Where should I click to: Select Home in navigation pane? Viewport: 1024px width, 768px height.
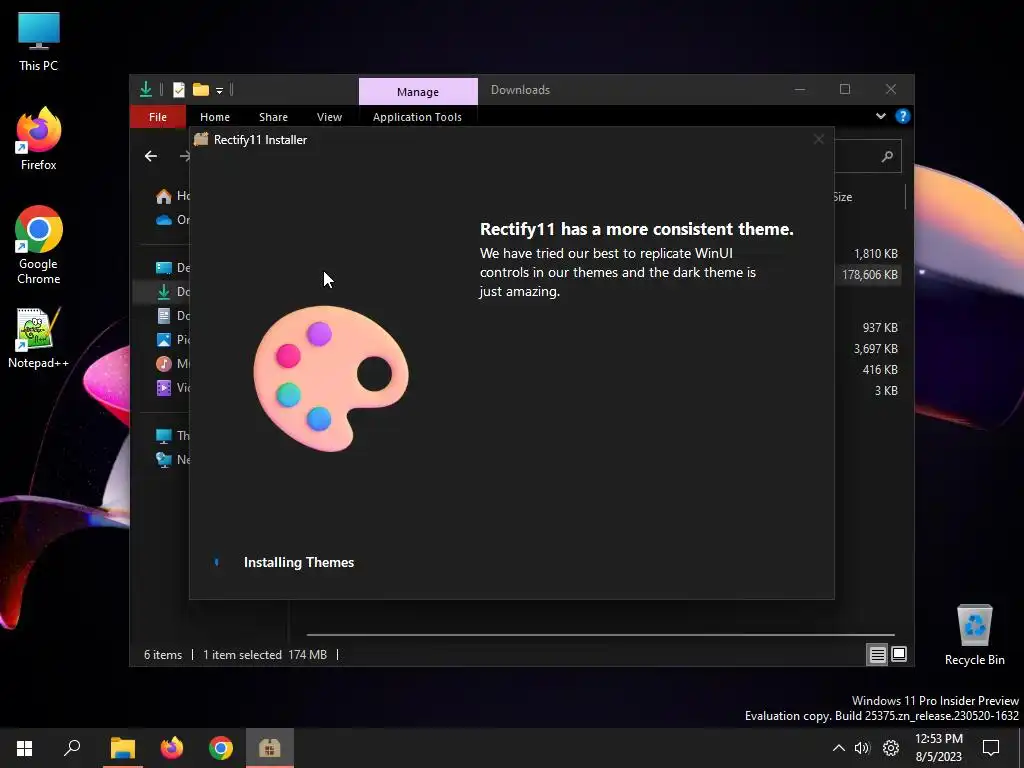coord(172,196)
